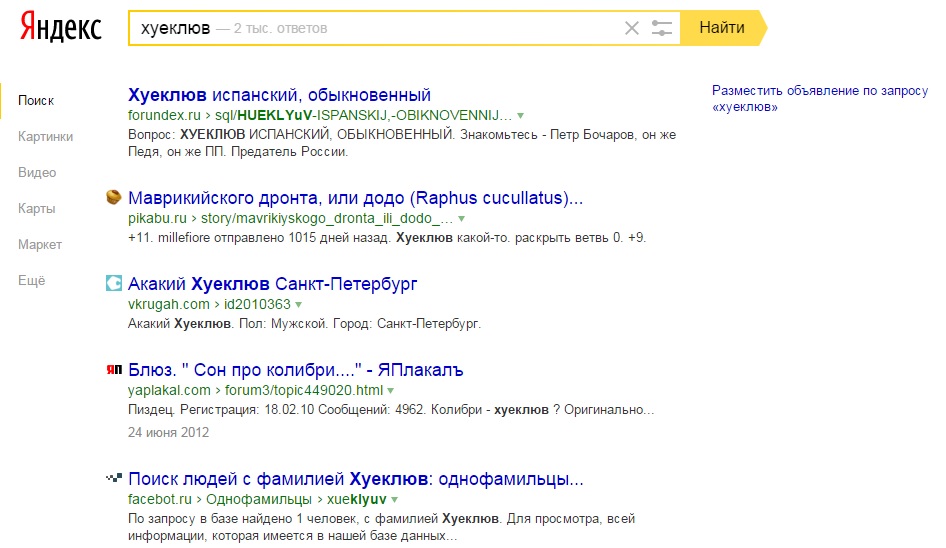Expand dropdown arrow next to facebot.ru URL
946x548 pixels.
point(395,500)
